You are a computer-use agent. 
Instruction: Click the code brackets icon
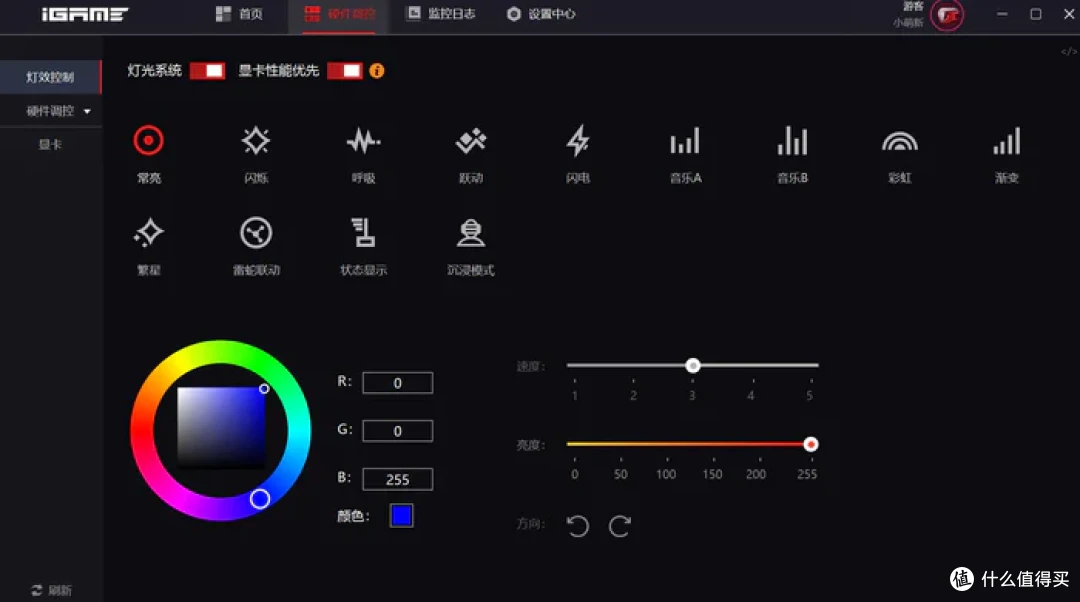coord(1068,52)
